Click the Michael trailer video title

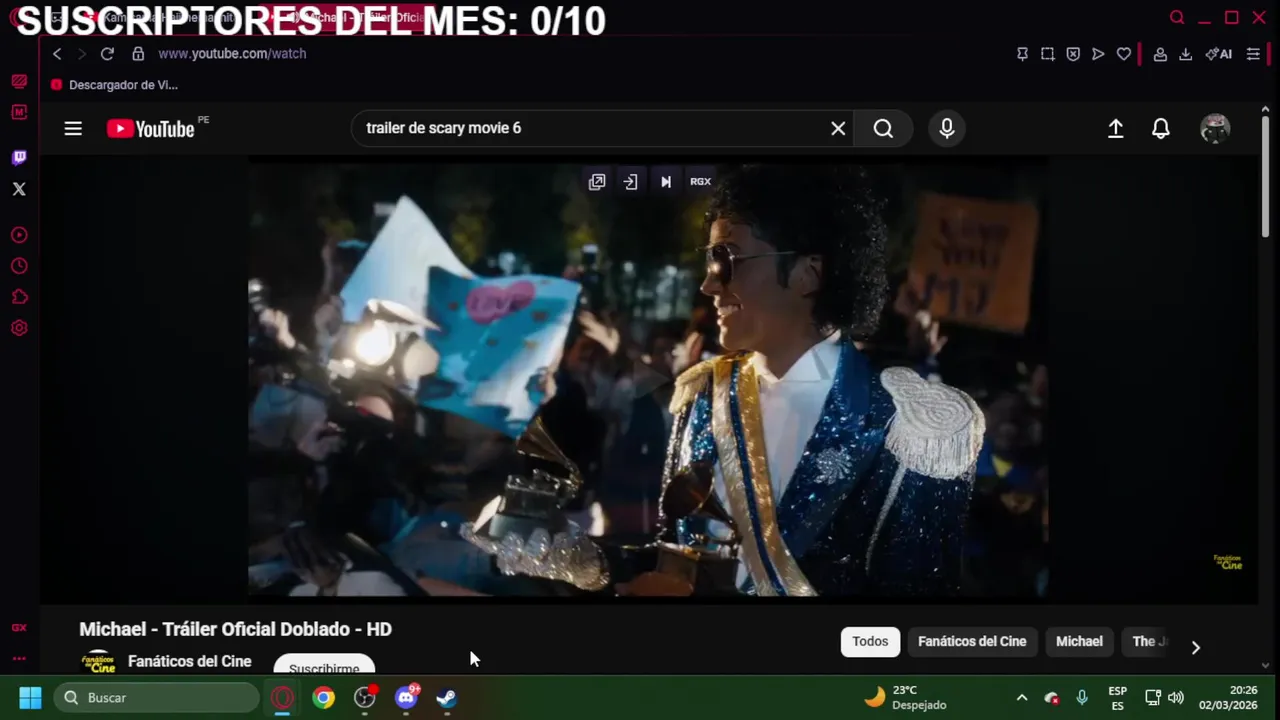click(235, 629)
